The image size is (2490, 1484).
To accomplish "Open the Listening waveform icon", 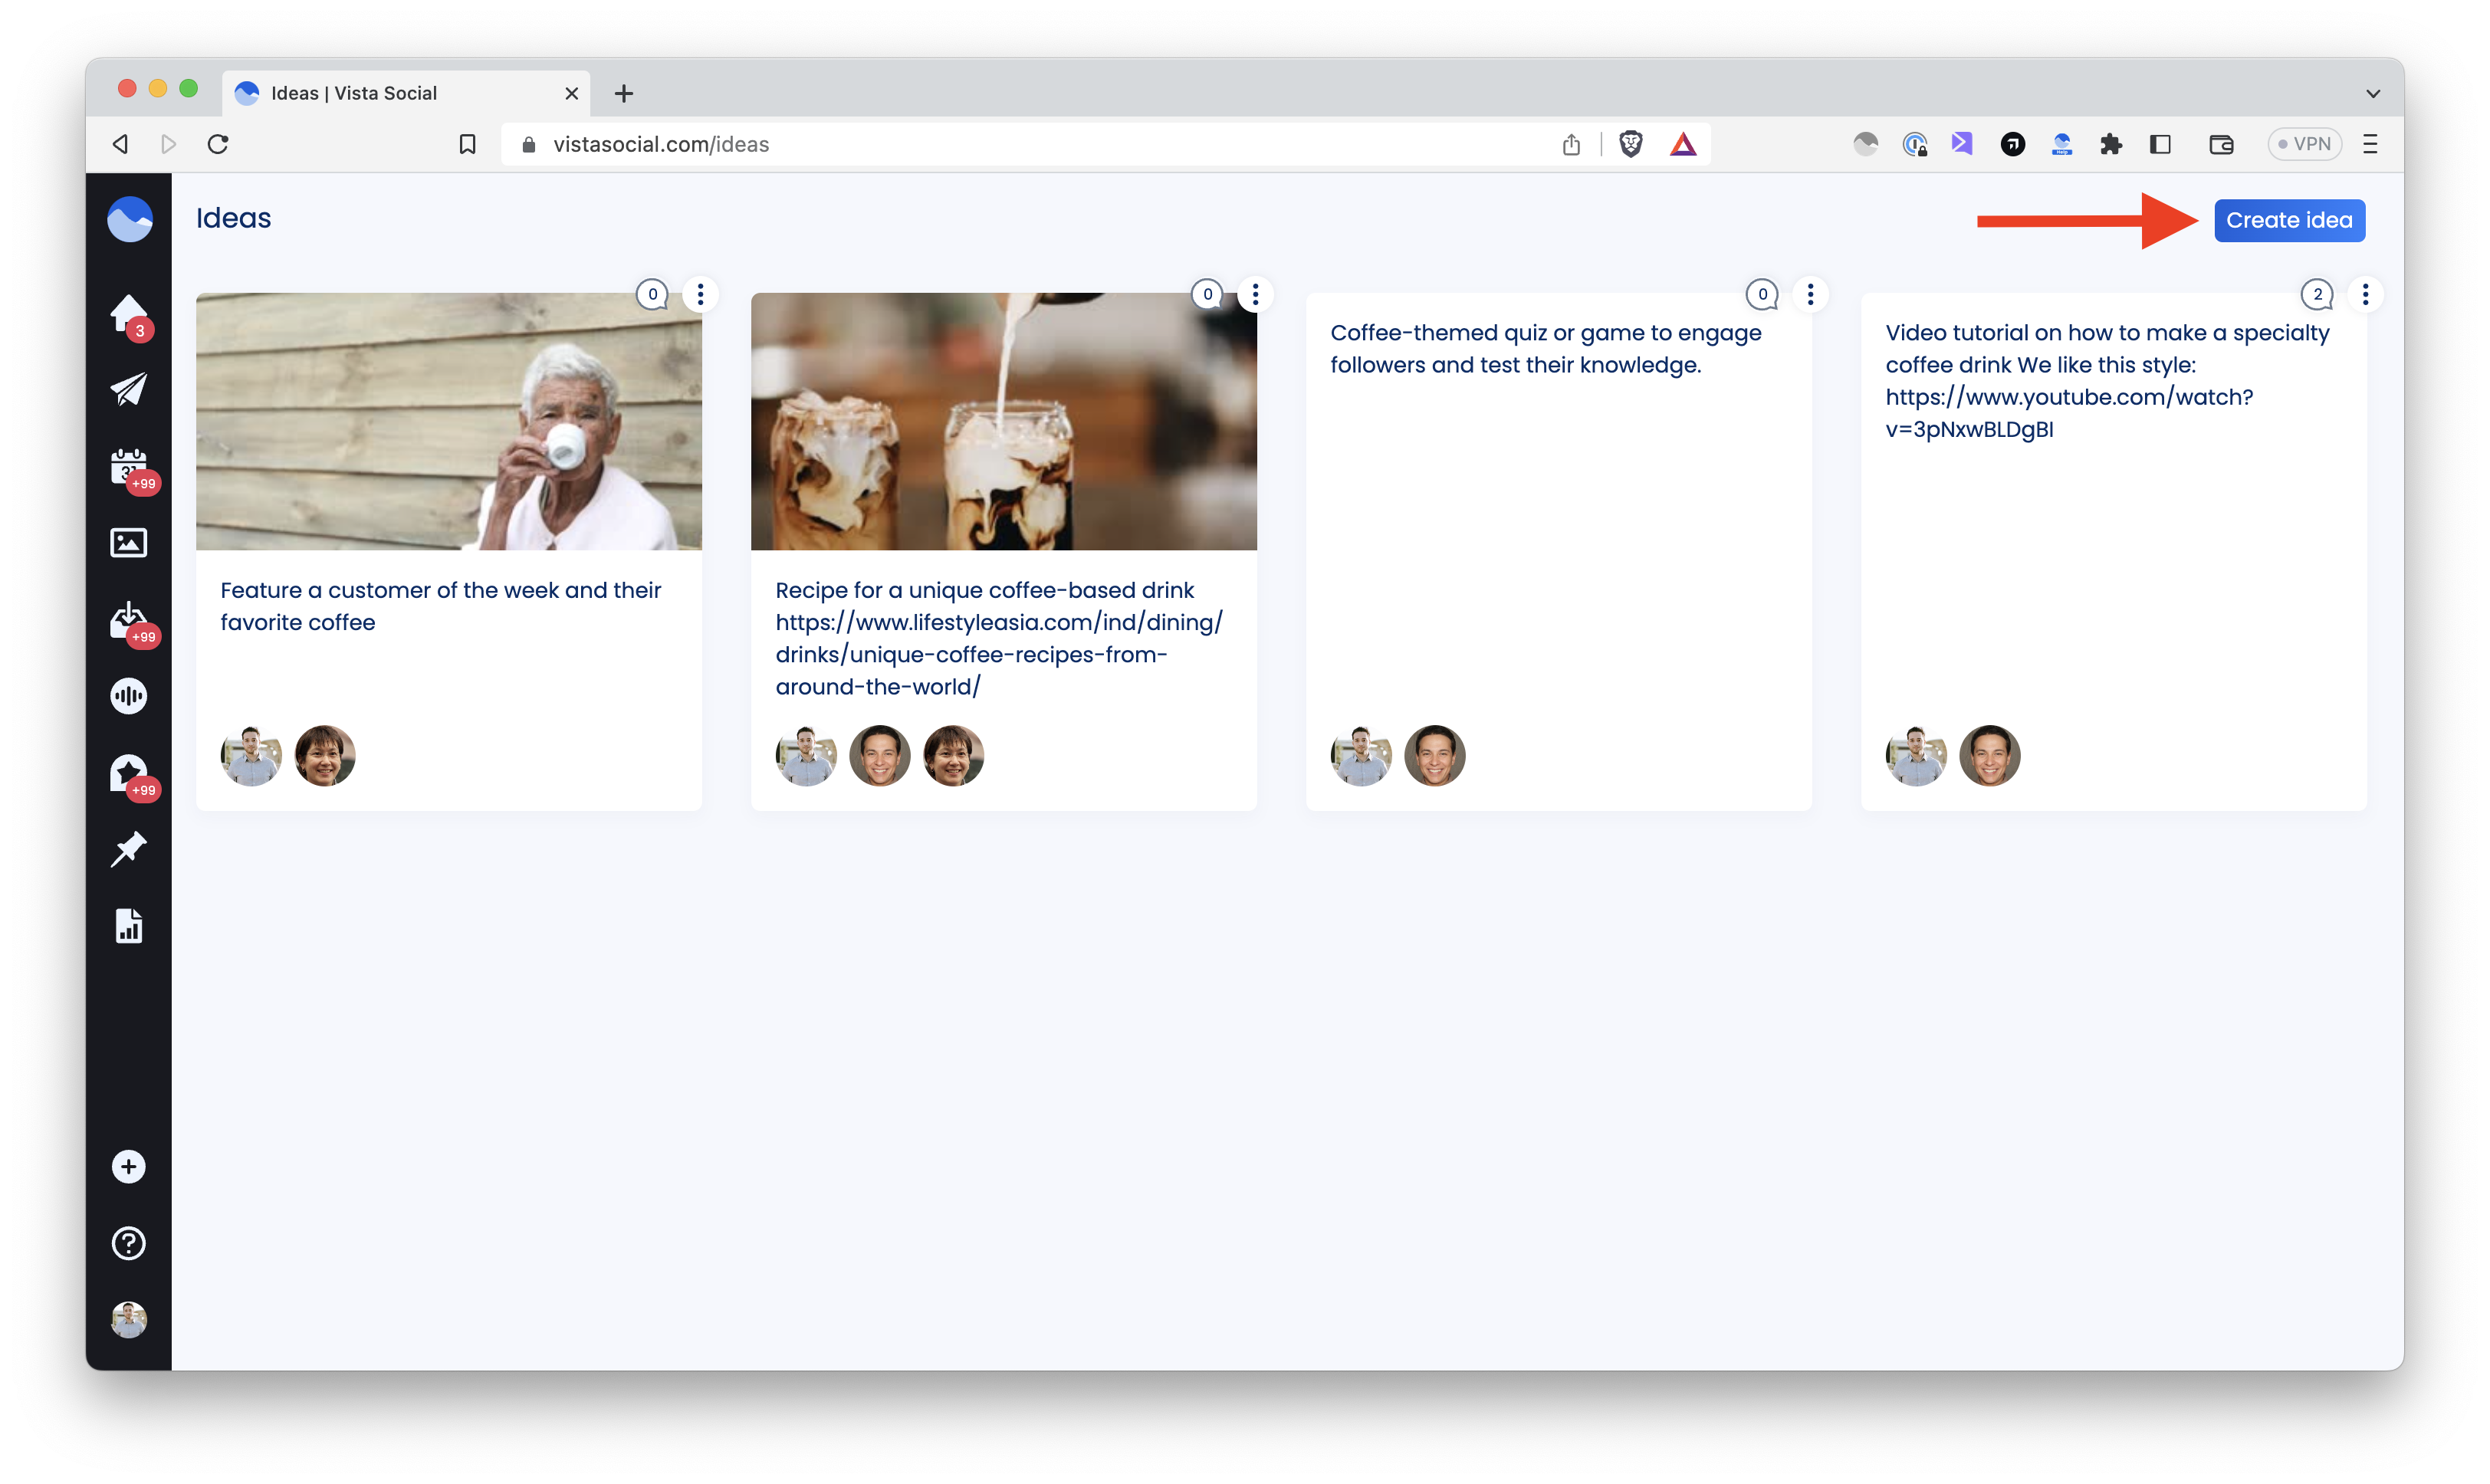I will 129,696.
